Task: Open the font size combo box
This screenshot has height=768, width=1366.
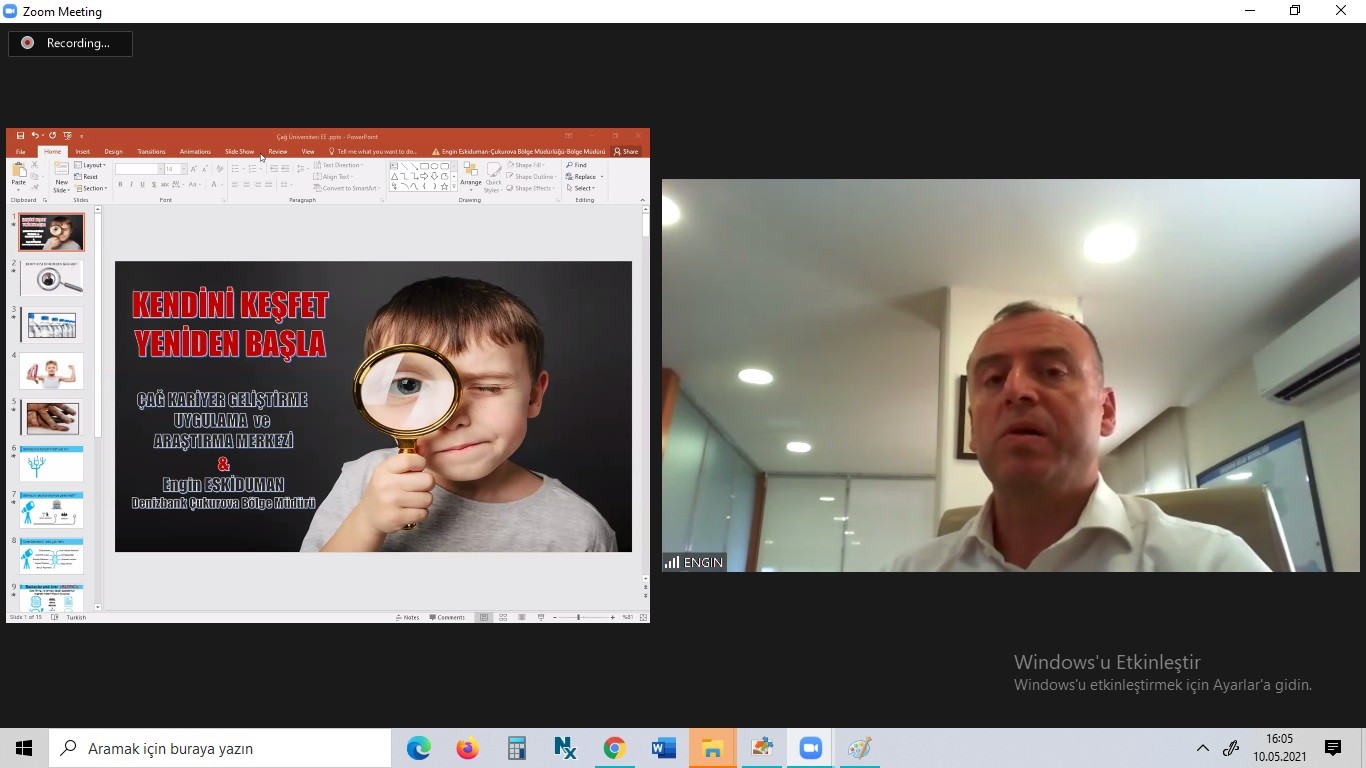Action: [x=176, y=169]
